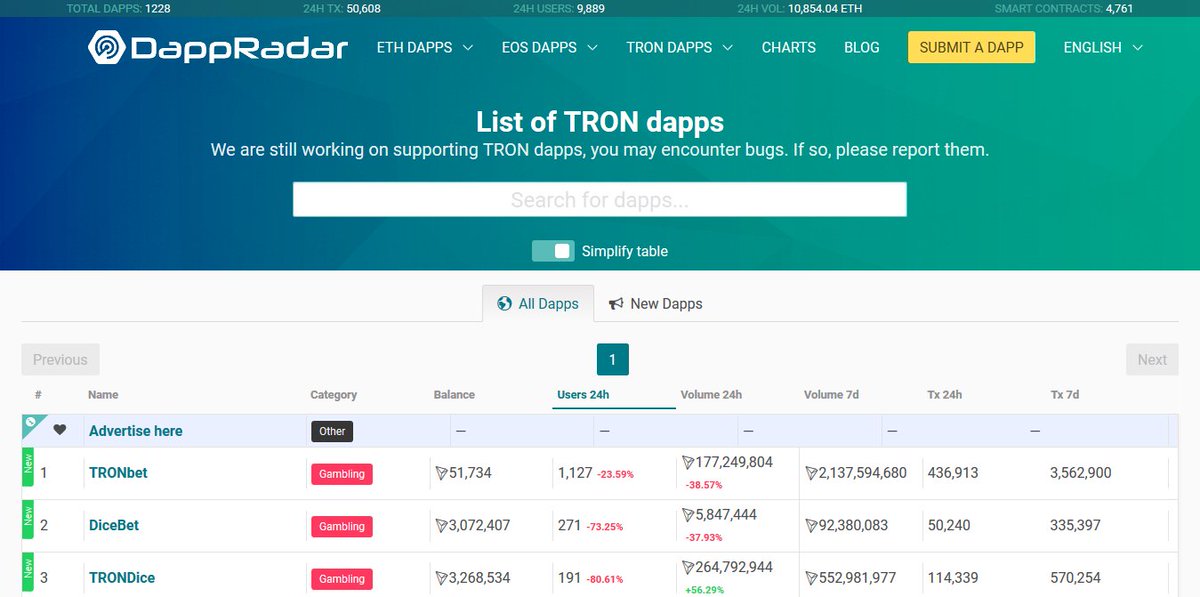1200x597 pixels.
Task: Click the DappRadar logo icon
Action: tap(107, 47)
